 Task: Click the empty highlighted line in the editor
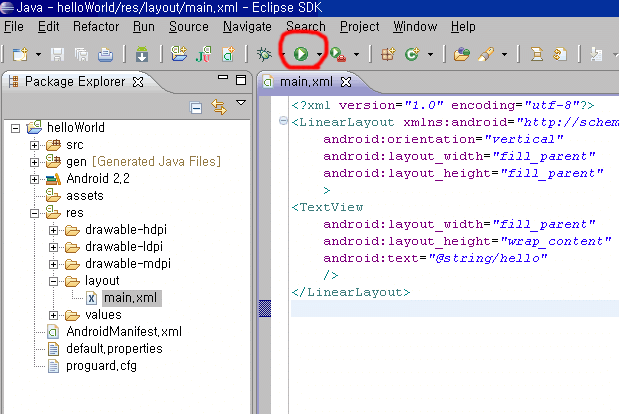[x=455, y=309]
